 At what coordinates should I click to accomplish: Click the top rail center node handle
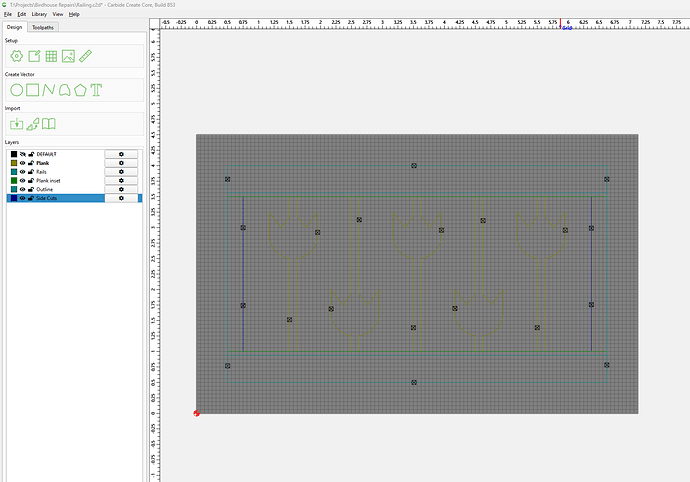coord(414,166)
